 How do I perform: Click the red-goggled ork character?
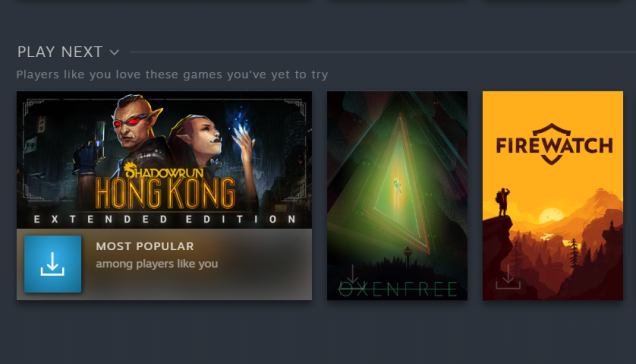pos(134,134)
